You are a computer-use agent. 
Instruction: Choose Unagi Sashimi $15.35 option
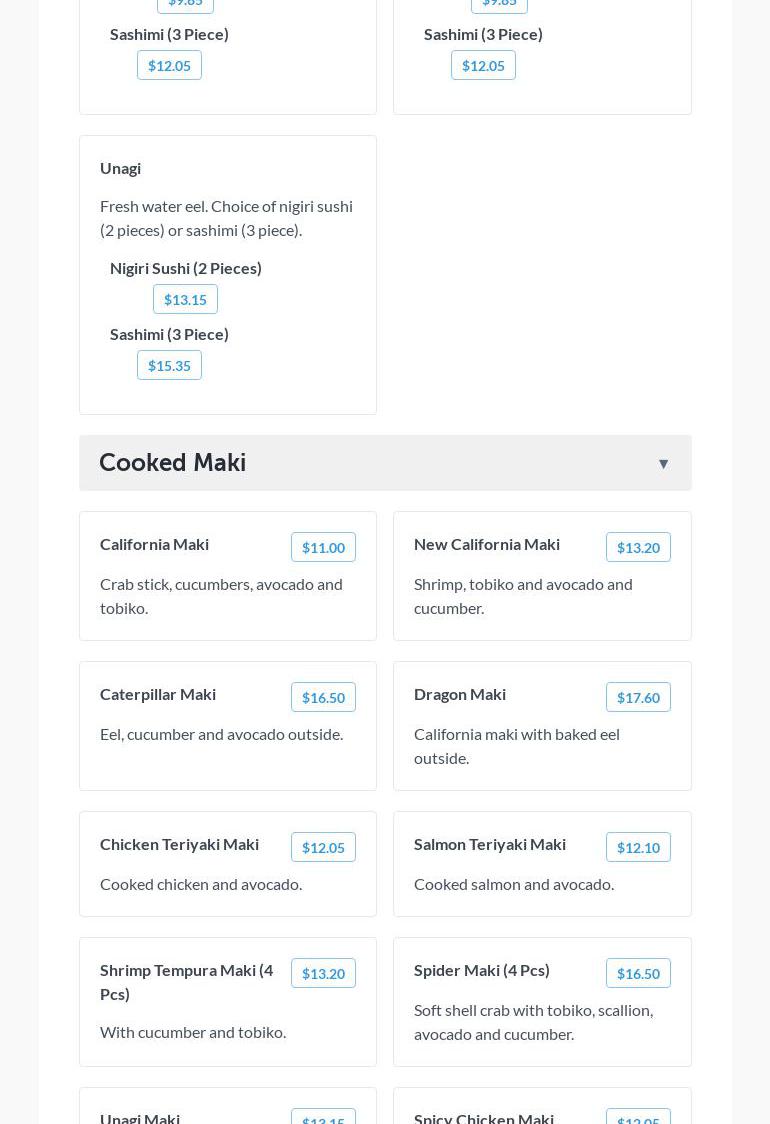[169, 365]
